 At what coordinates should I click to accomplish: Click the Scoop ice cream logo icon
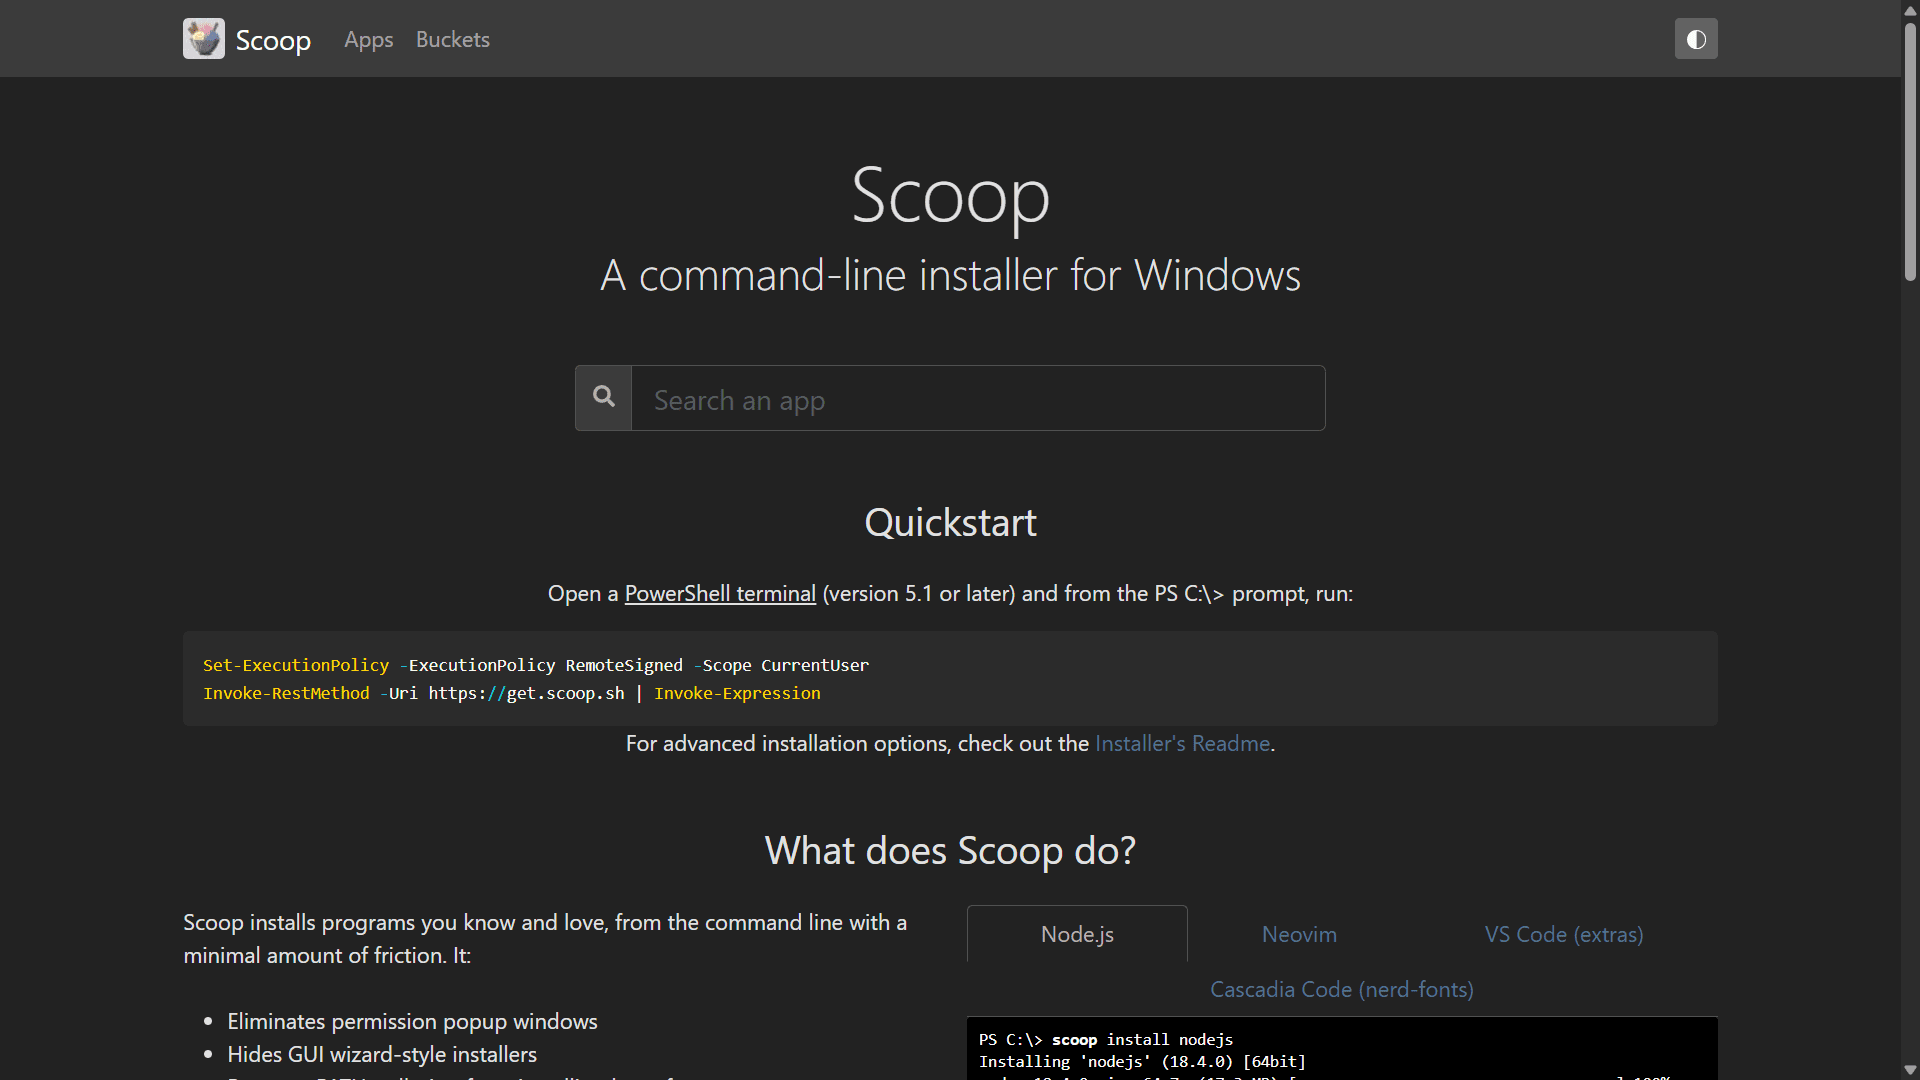(x=204, y=39)
